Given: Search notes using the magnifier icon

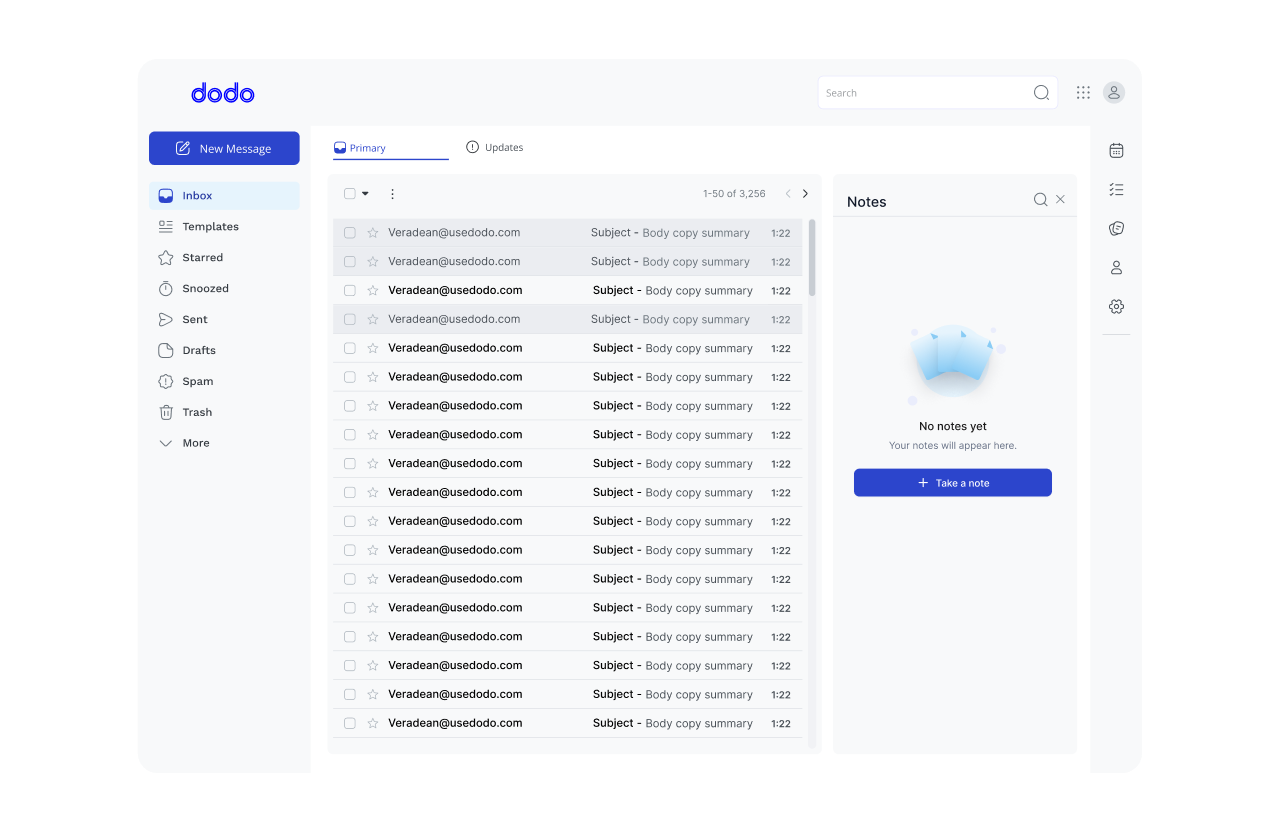Looking at the screenshot, I should tap(1040, 200).
